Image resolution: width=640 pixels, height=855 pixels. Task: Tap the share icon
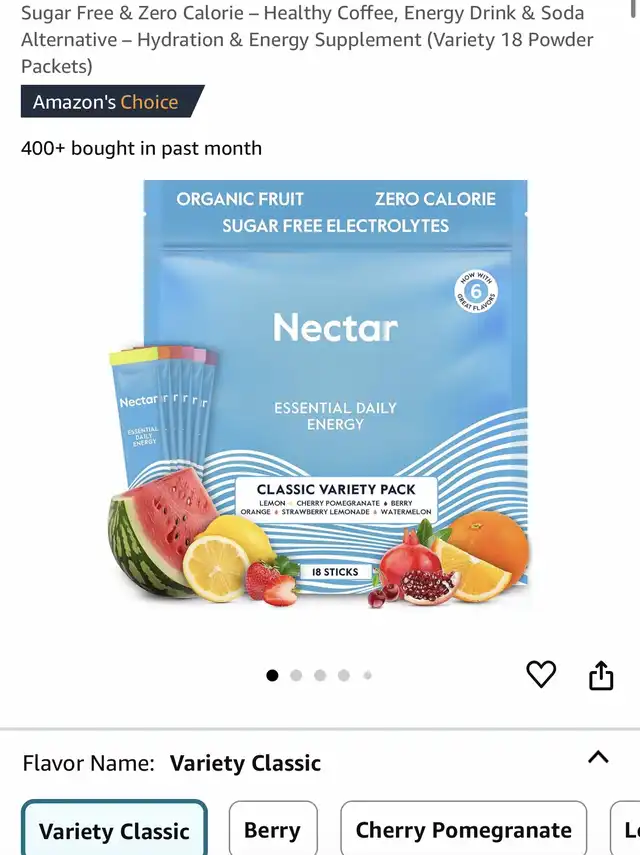point(601,675)
